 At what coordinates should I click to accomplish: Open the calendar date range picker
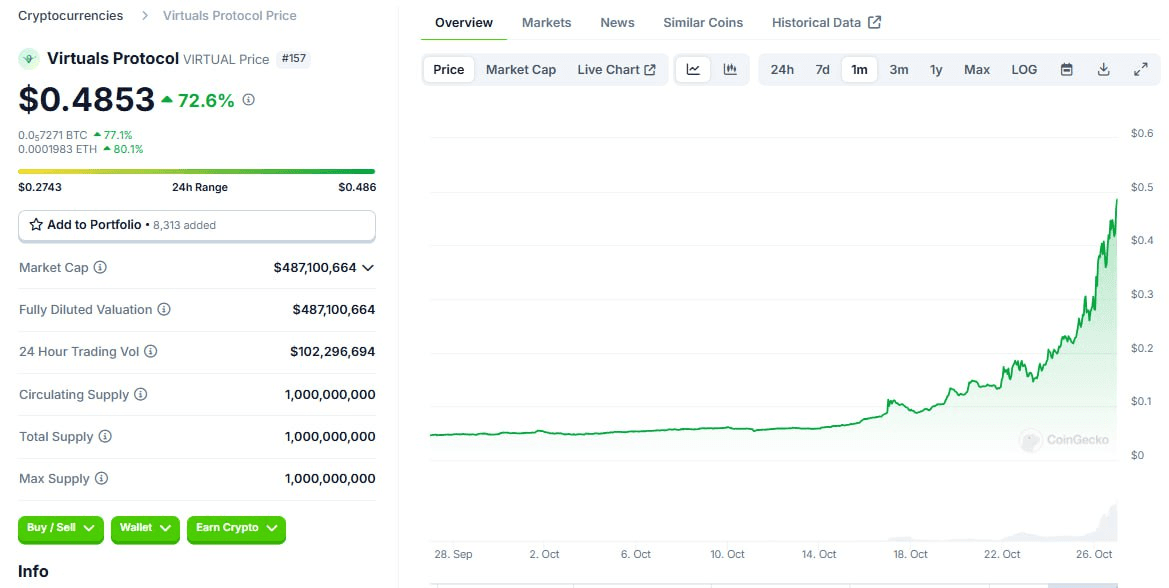(x=1067, y=69)
